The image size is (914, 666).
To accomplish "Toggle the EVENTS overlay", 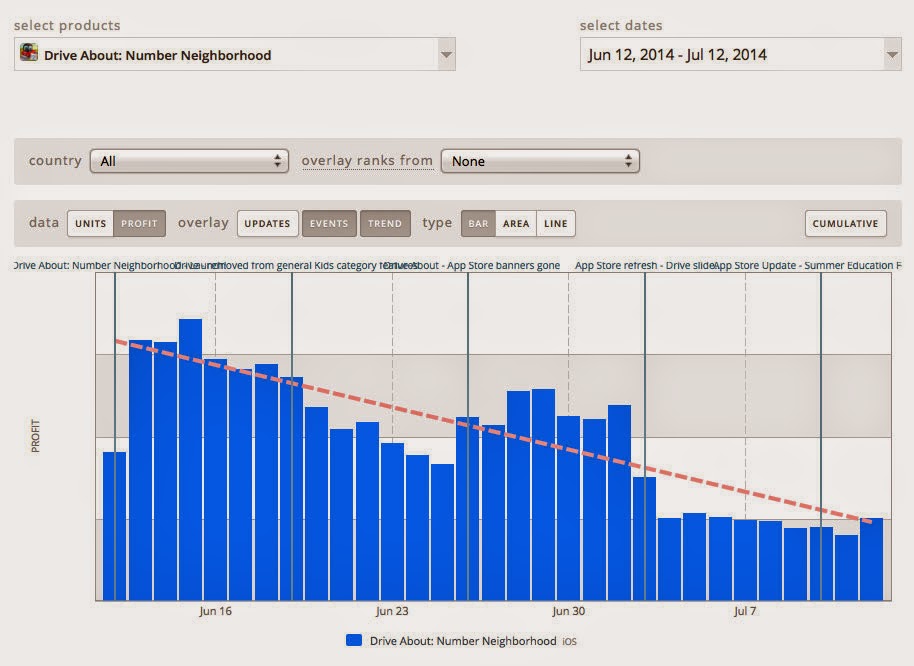I will click(329, 224).
